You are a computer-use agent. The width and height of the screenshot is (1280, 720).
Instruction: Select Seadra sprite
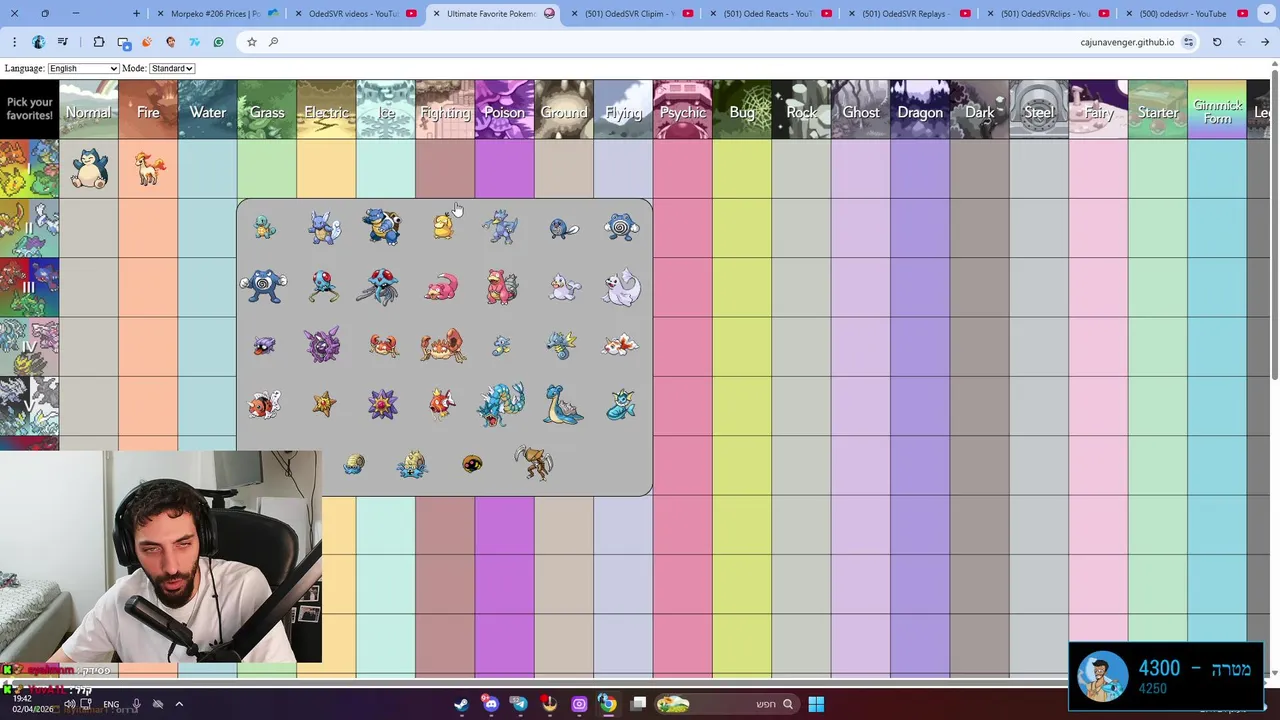pos(561,346)
